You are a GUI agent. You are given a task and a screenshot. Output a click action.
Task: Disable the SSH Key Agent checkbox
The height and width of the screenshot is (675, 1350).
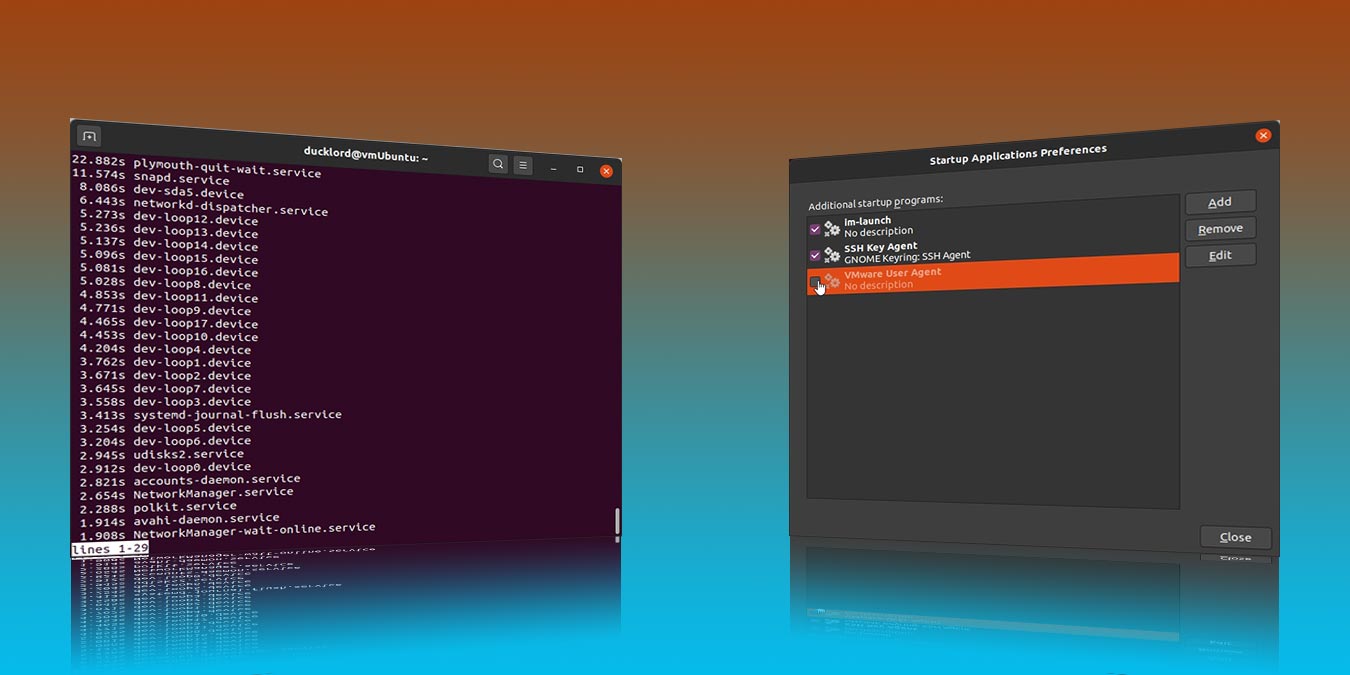click(814, 252)
